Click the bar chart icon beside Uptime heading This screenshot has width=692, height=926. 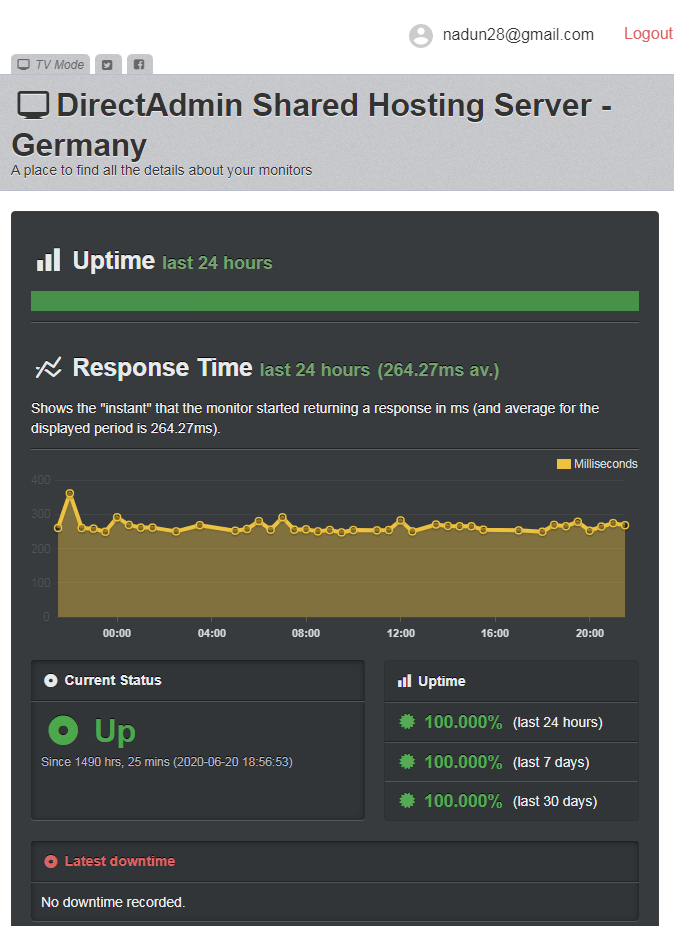pyautogui.click(x=48, y=261)
